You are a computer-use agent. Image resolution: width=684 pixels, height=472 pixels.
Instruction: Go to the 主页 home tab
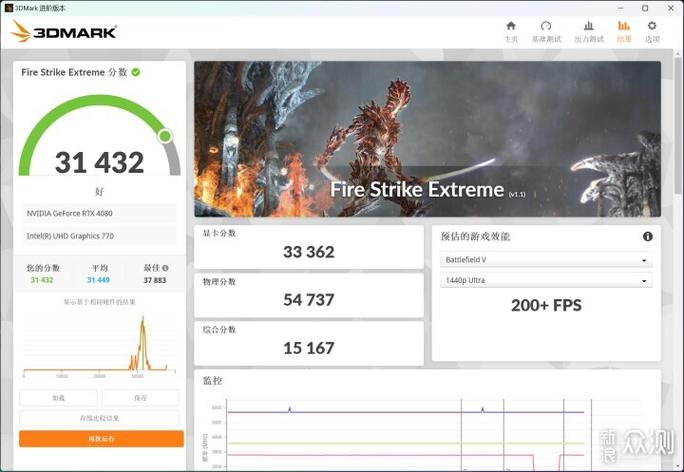pyautogui.click(x=511, y=32)
